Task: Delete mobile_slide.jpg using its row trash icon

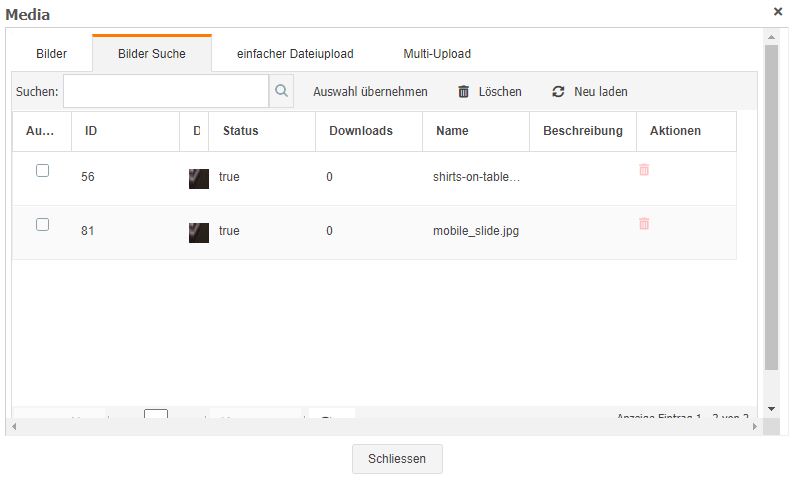Action: (644, 224)
